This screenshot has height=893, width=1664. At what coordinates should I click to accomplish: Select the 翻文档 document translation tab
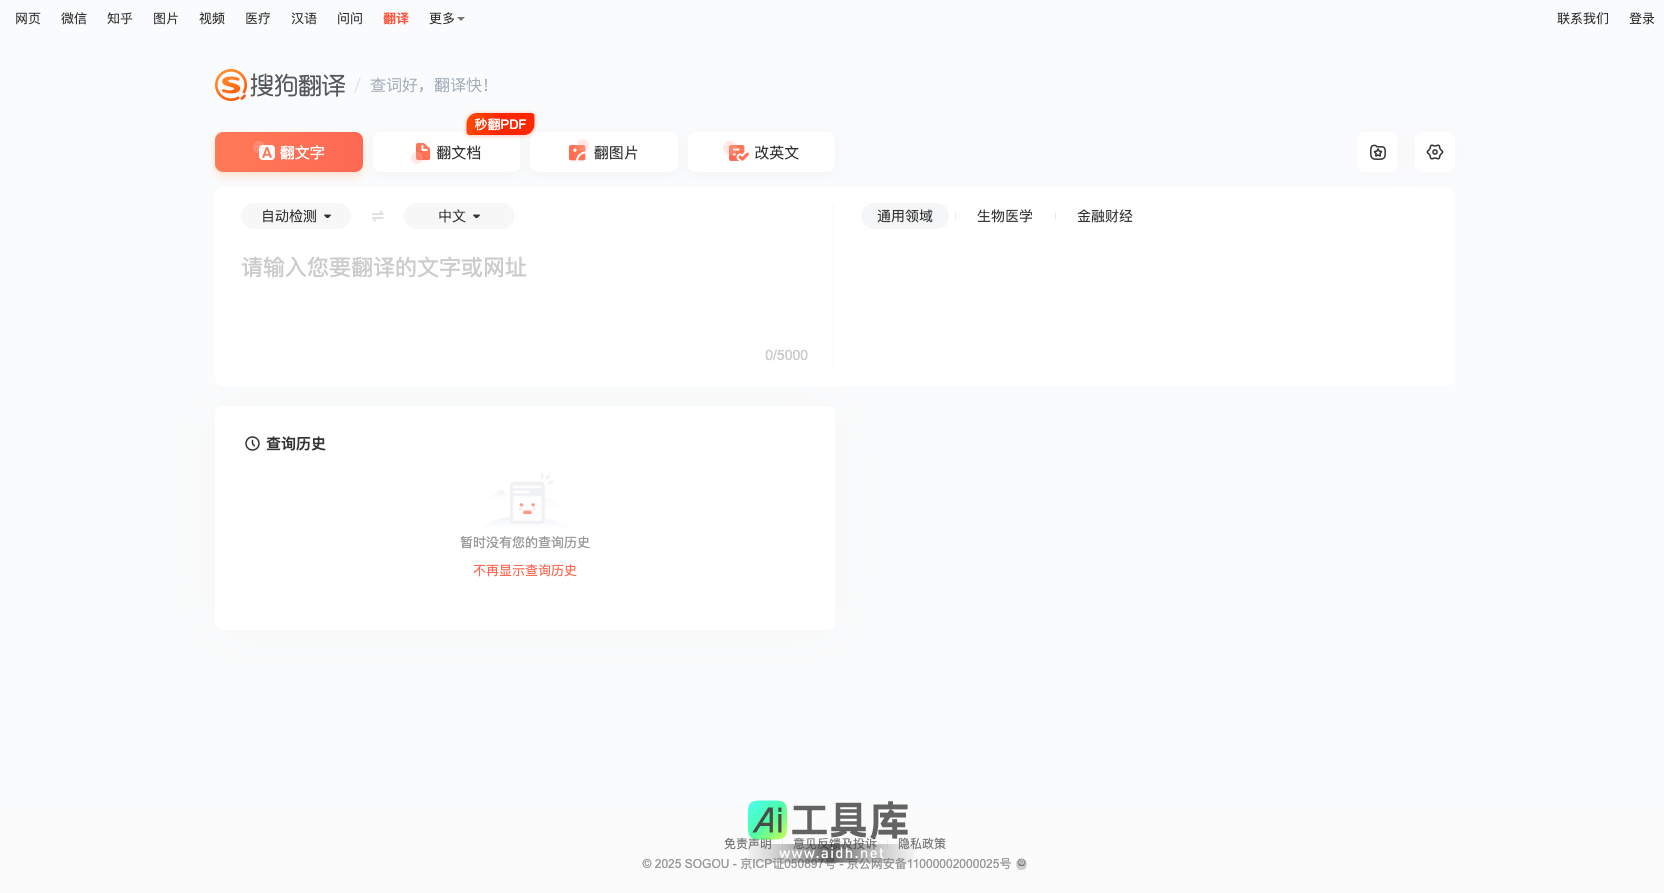[447, 152]
